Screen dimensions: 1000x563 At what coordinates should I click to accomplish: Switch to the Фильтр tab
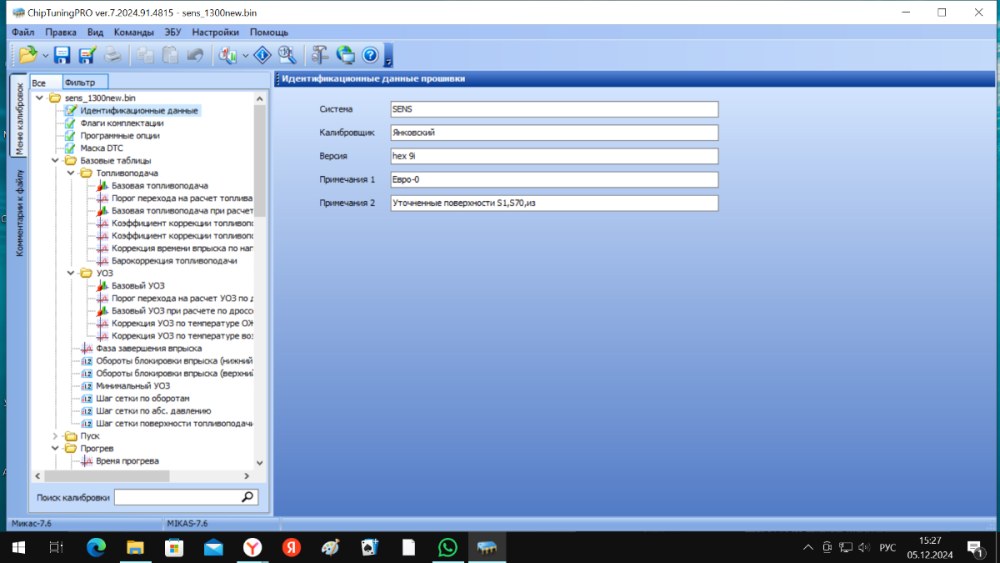pyautogui.click(x=85, y=82)
